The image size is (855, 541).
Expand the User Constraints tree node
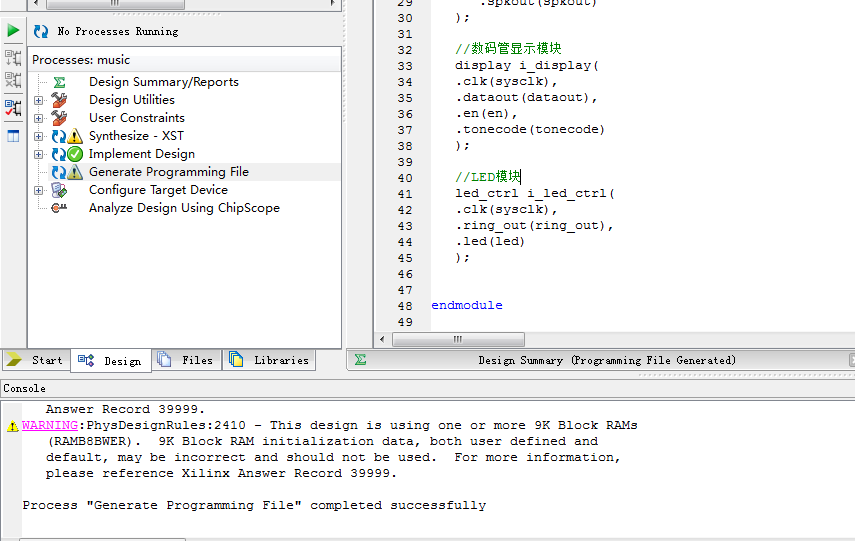pos(39,118)
